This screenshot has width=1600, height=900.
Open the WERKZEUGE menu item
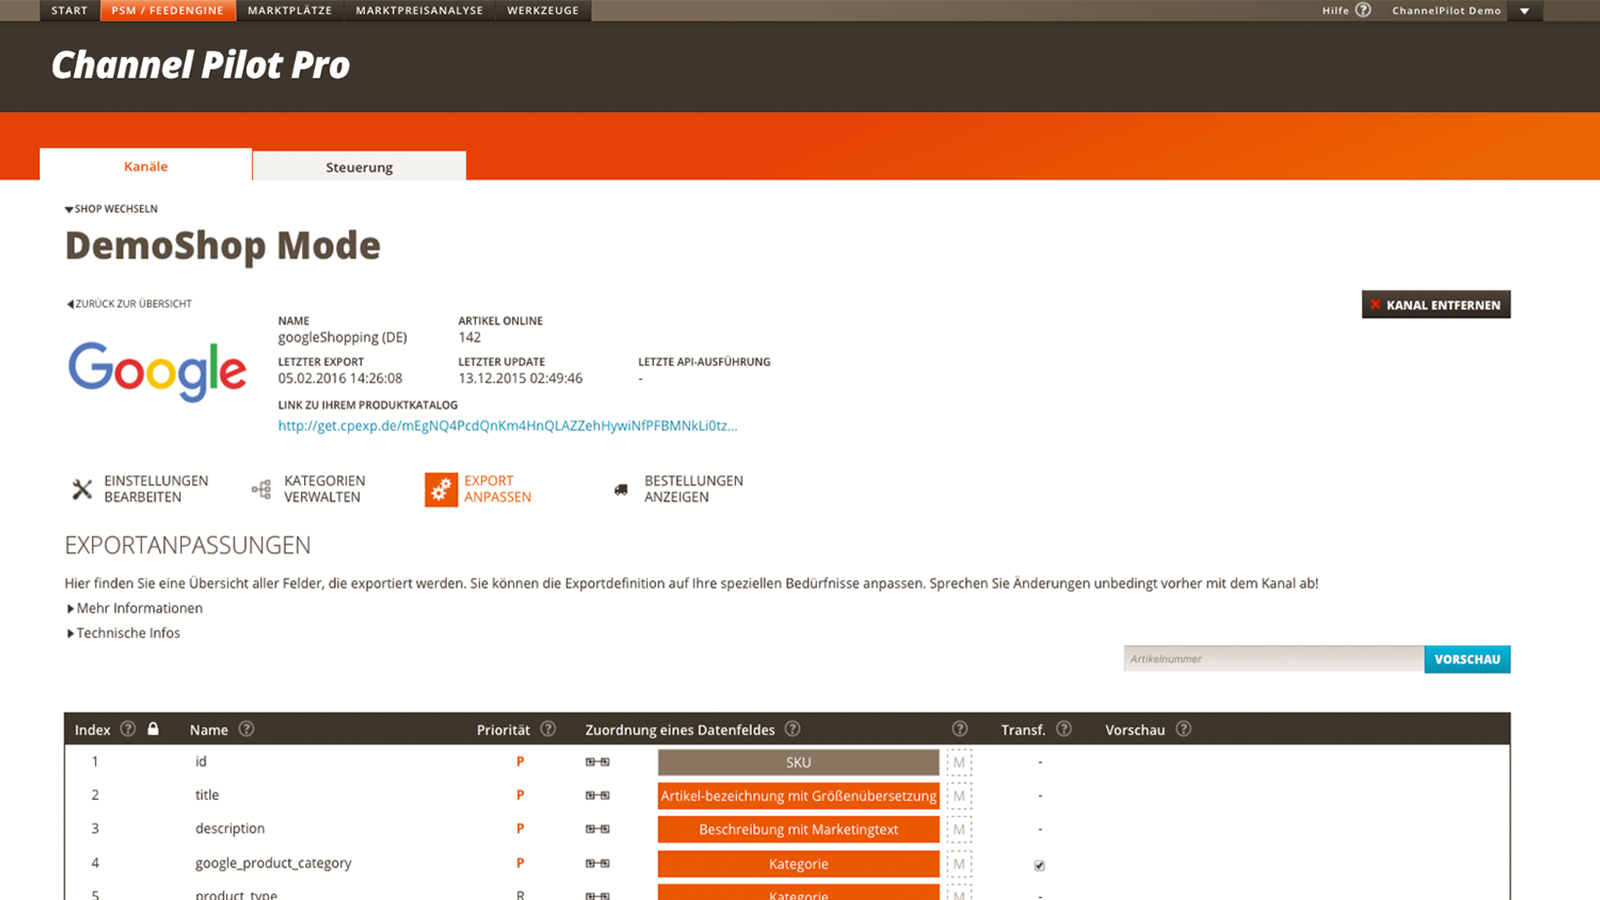[x=543, y=11]
